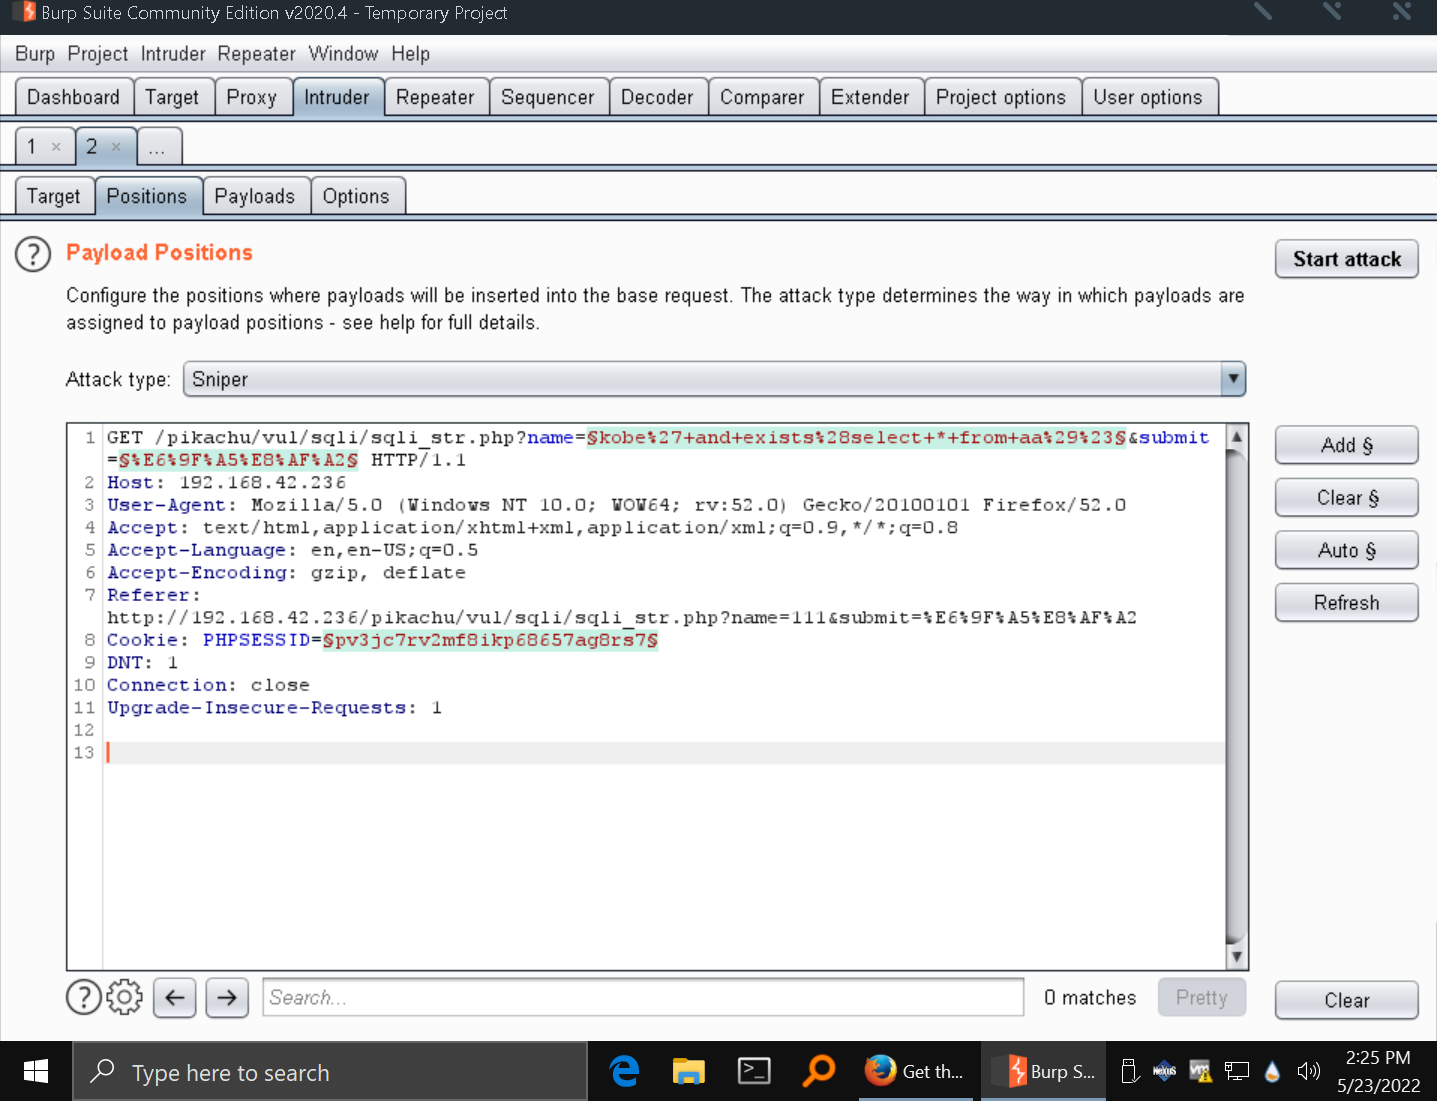Switch to the Options sub-tab

pos(356,196)
